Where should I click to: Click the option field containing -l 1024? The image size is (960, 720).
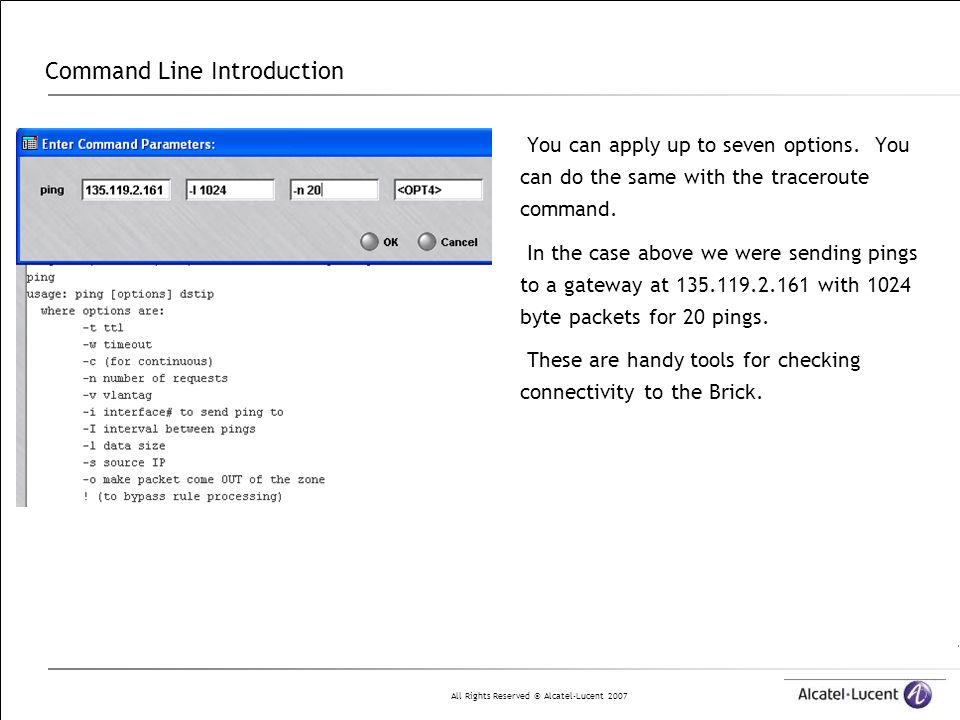point(230,190)
